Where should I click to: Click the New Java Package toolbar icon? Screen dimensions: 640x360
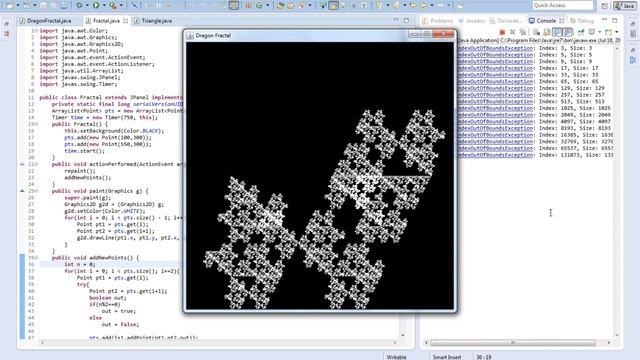click(248, 5)
